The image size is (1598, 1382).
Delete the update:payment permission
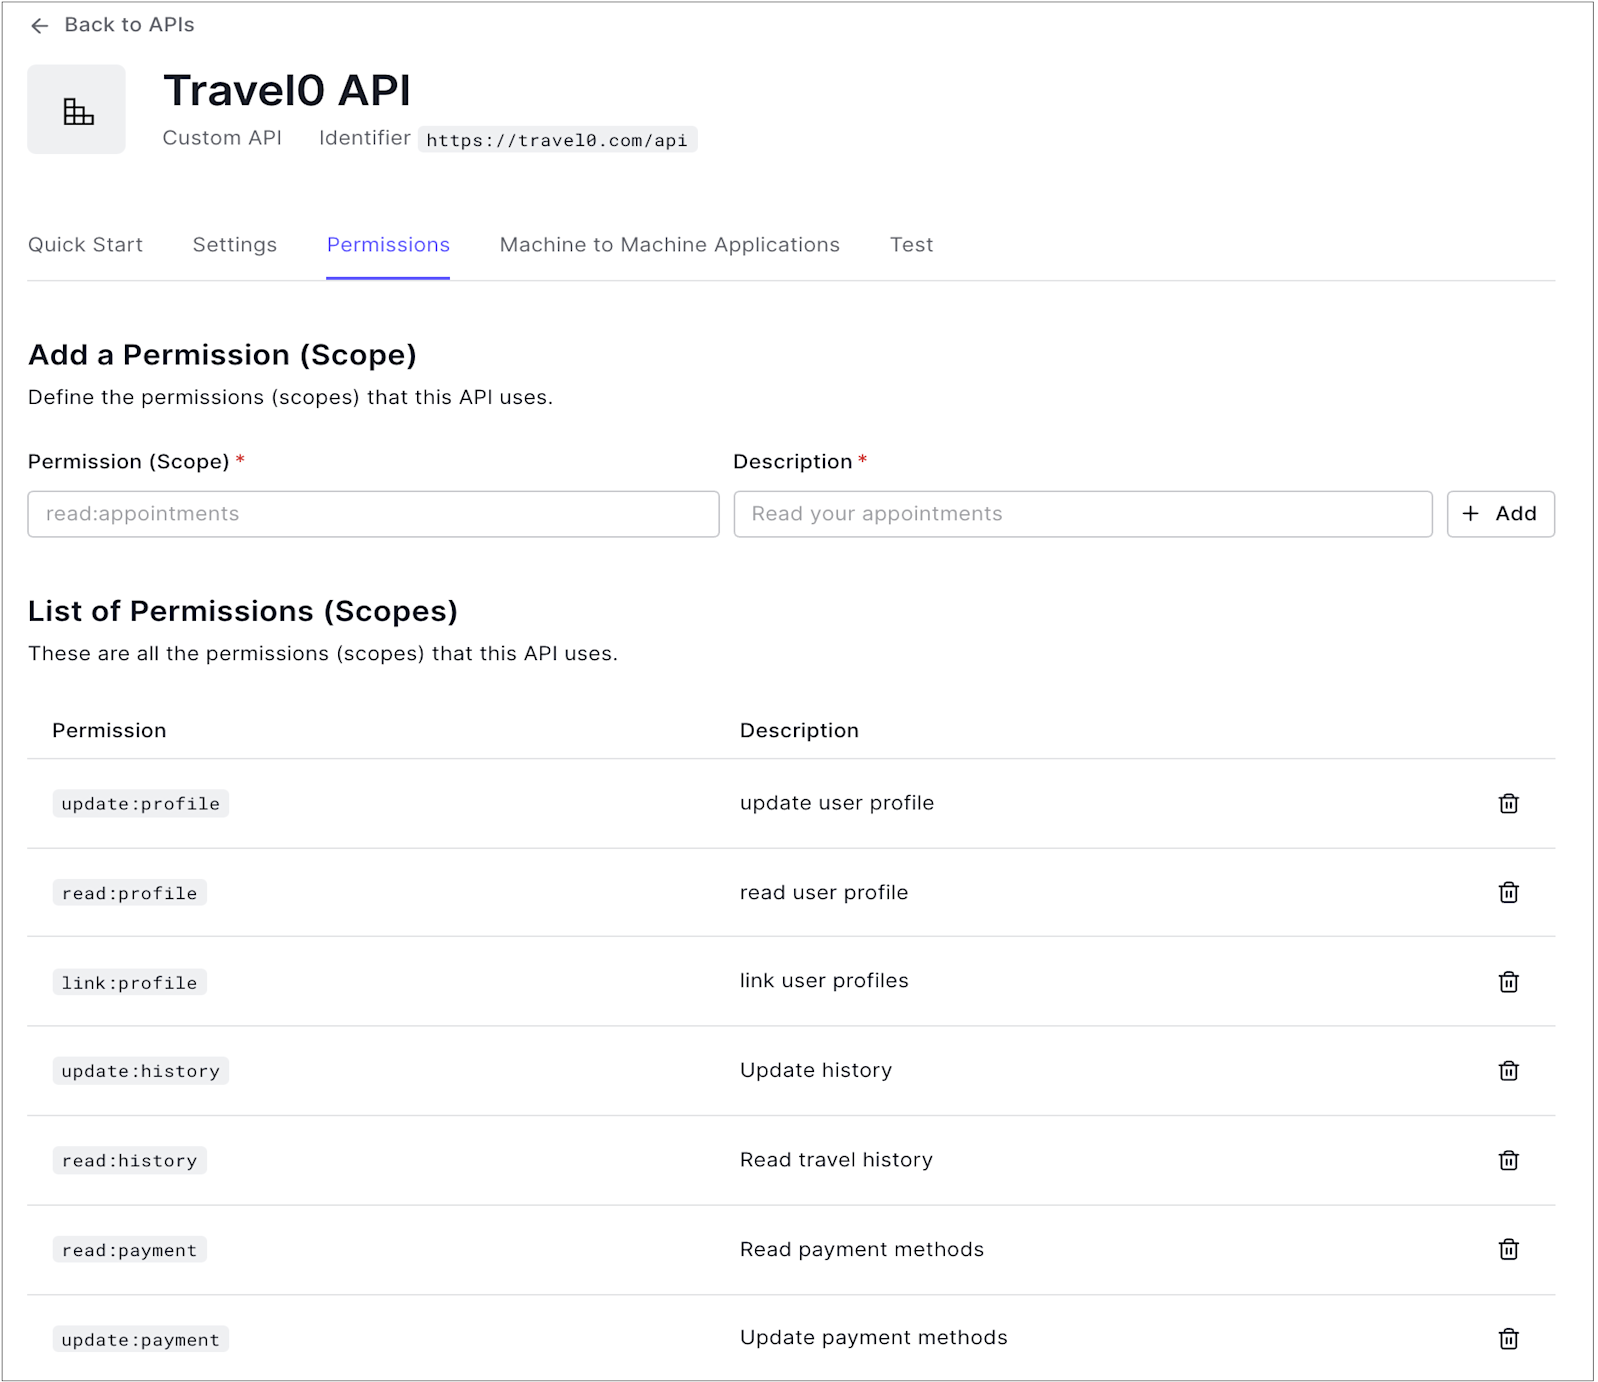(1509, 1338)
